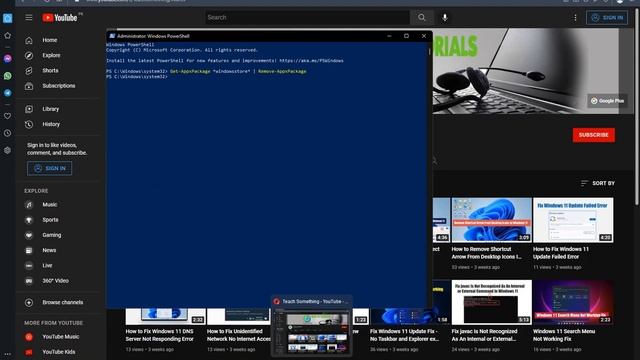Open 'Windows 11 Search Menu Not Working Fix' title
This screenshot has width=640, height=360.
click(x=564, y=335)
